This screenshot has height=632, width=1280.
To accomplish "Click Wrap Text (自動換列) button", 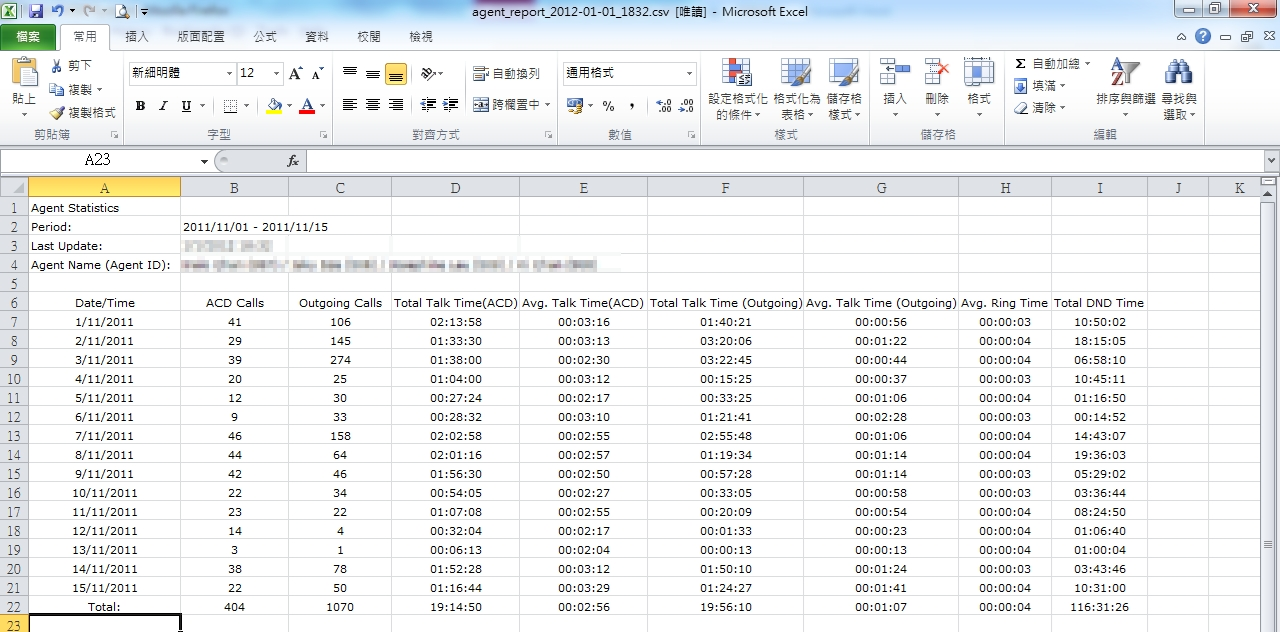I will 506,74.
